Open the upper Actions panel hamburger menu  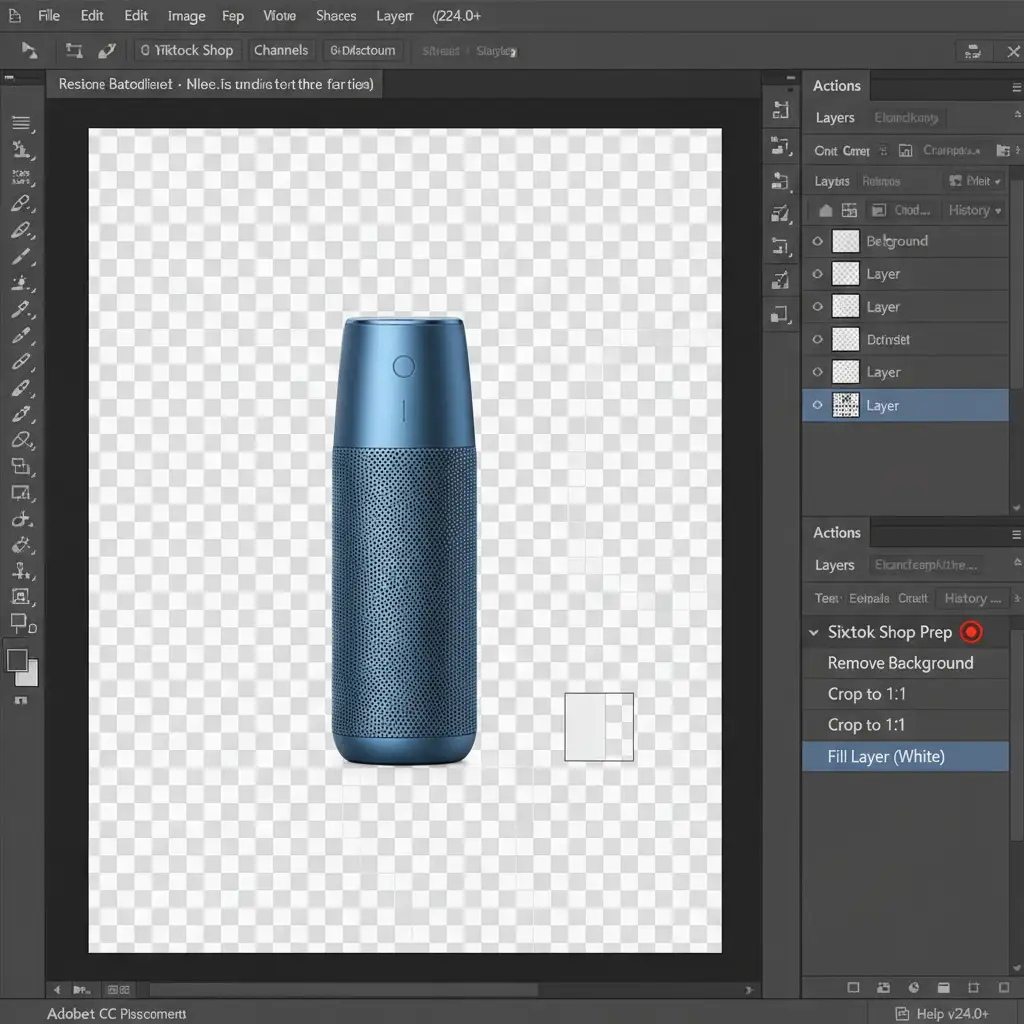point(1016,87)
